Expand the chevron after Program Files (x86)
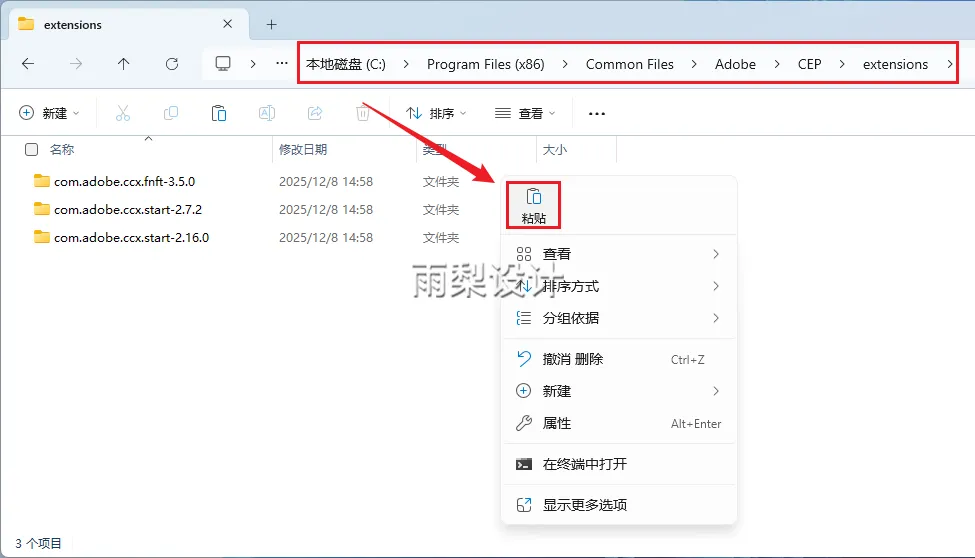The height and width of the screenshot is (558, 975). point(565,64)
